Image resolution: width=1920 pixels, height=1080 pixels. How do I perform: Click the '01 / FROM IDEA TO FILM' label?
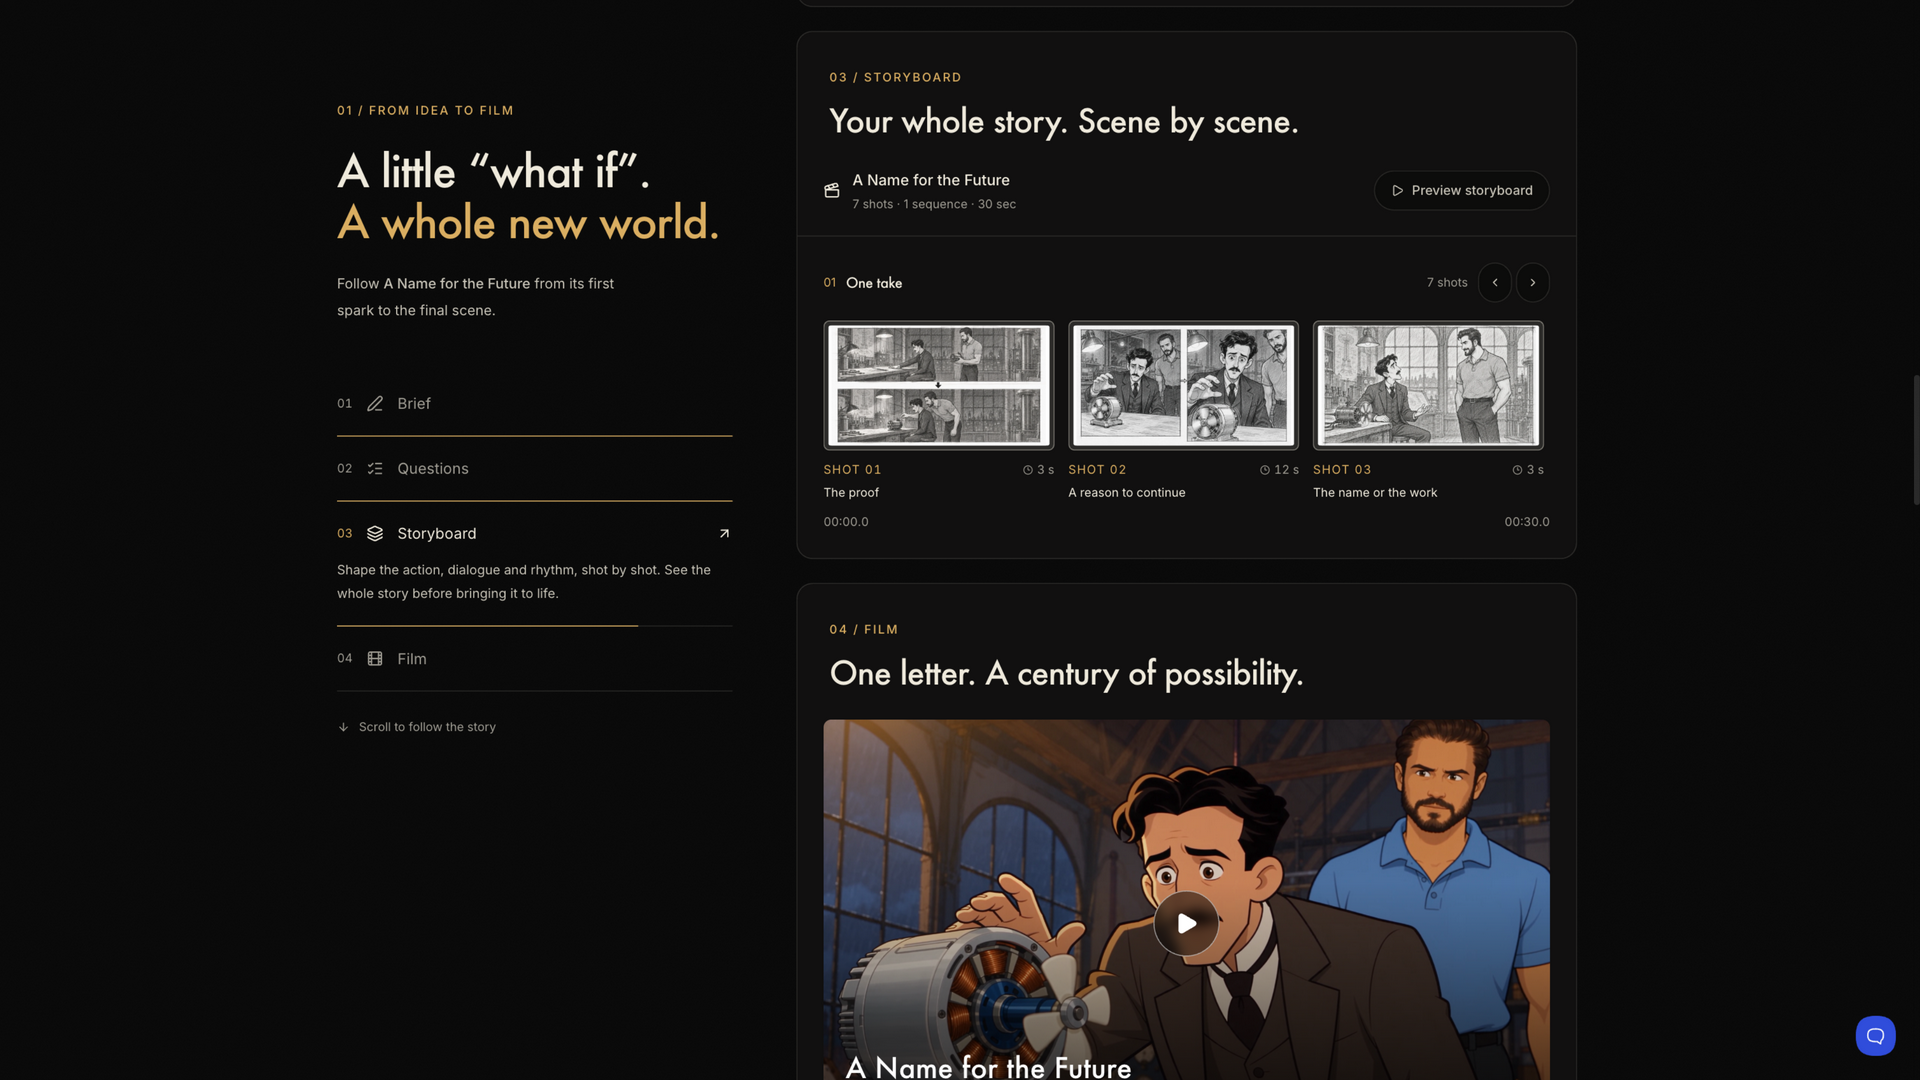(425, 110)
